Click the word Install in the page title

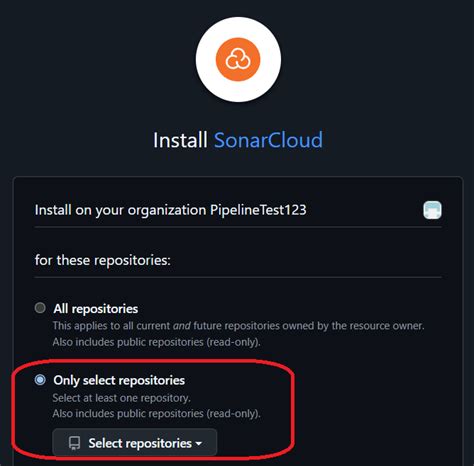180,140
